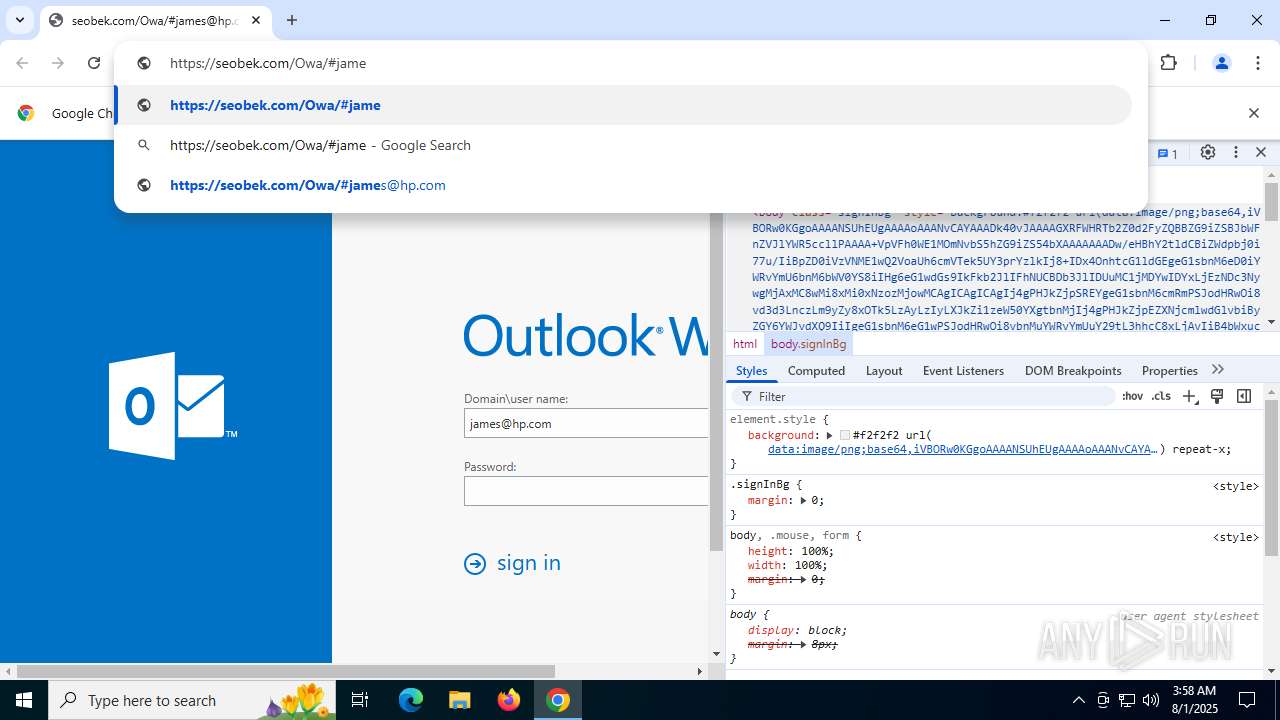The image size is (1280, 720).
Task: Close the seobek.com tab
Action: pos(256,20)
